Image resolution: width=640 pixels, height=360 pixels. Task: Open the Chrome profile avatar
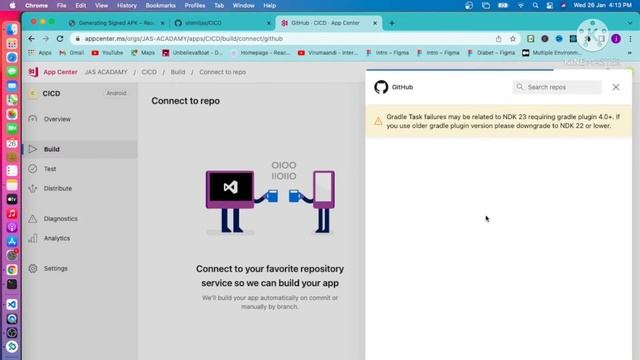pyautogui.click(x=616, y=39)
